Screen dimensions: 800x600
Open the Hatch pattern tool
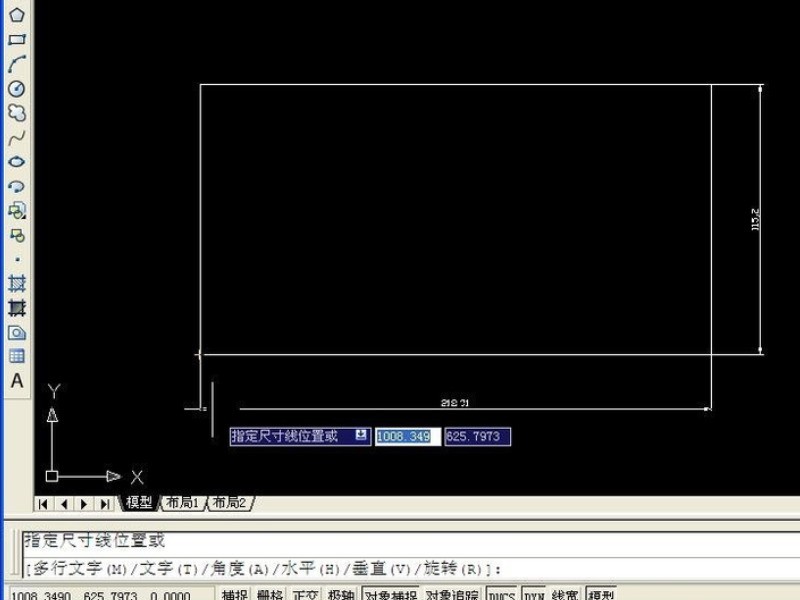pos(17,283)
